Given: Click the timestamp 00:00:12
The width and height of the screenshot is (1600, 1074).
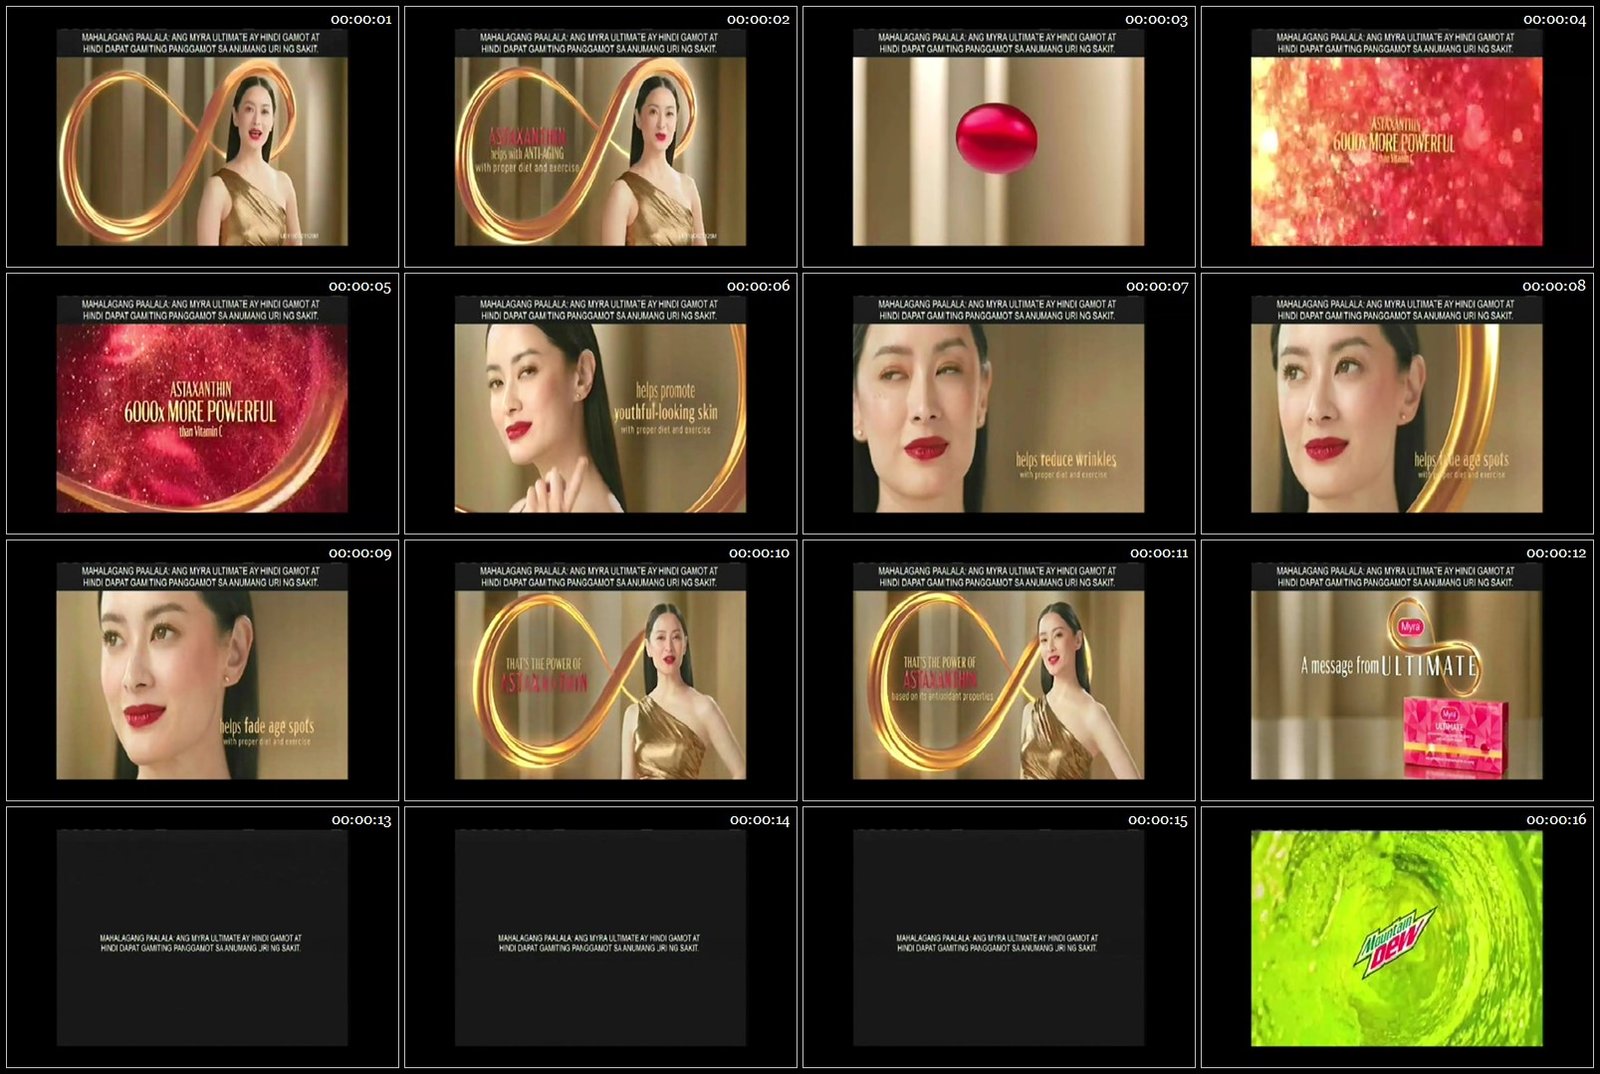Looking at the screenshot, I should pos(1556,553).
